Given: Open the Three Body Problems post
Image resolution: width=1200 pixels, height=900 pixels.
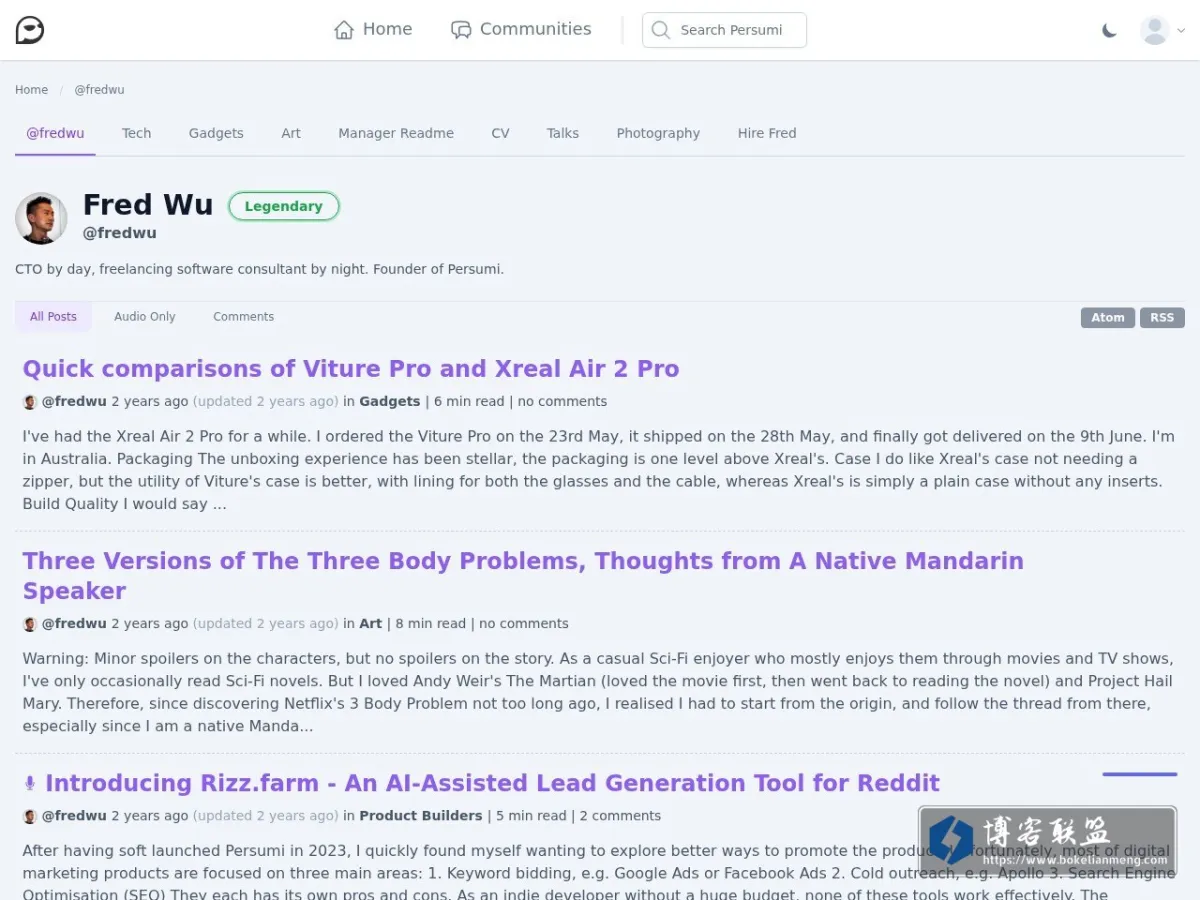Looking at the screenshot, I should (x=523, y=576).
